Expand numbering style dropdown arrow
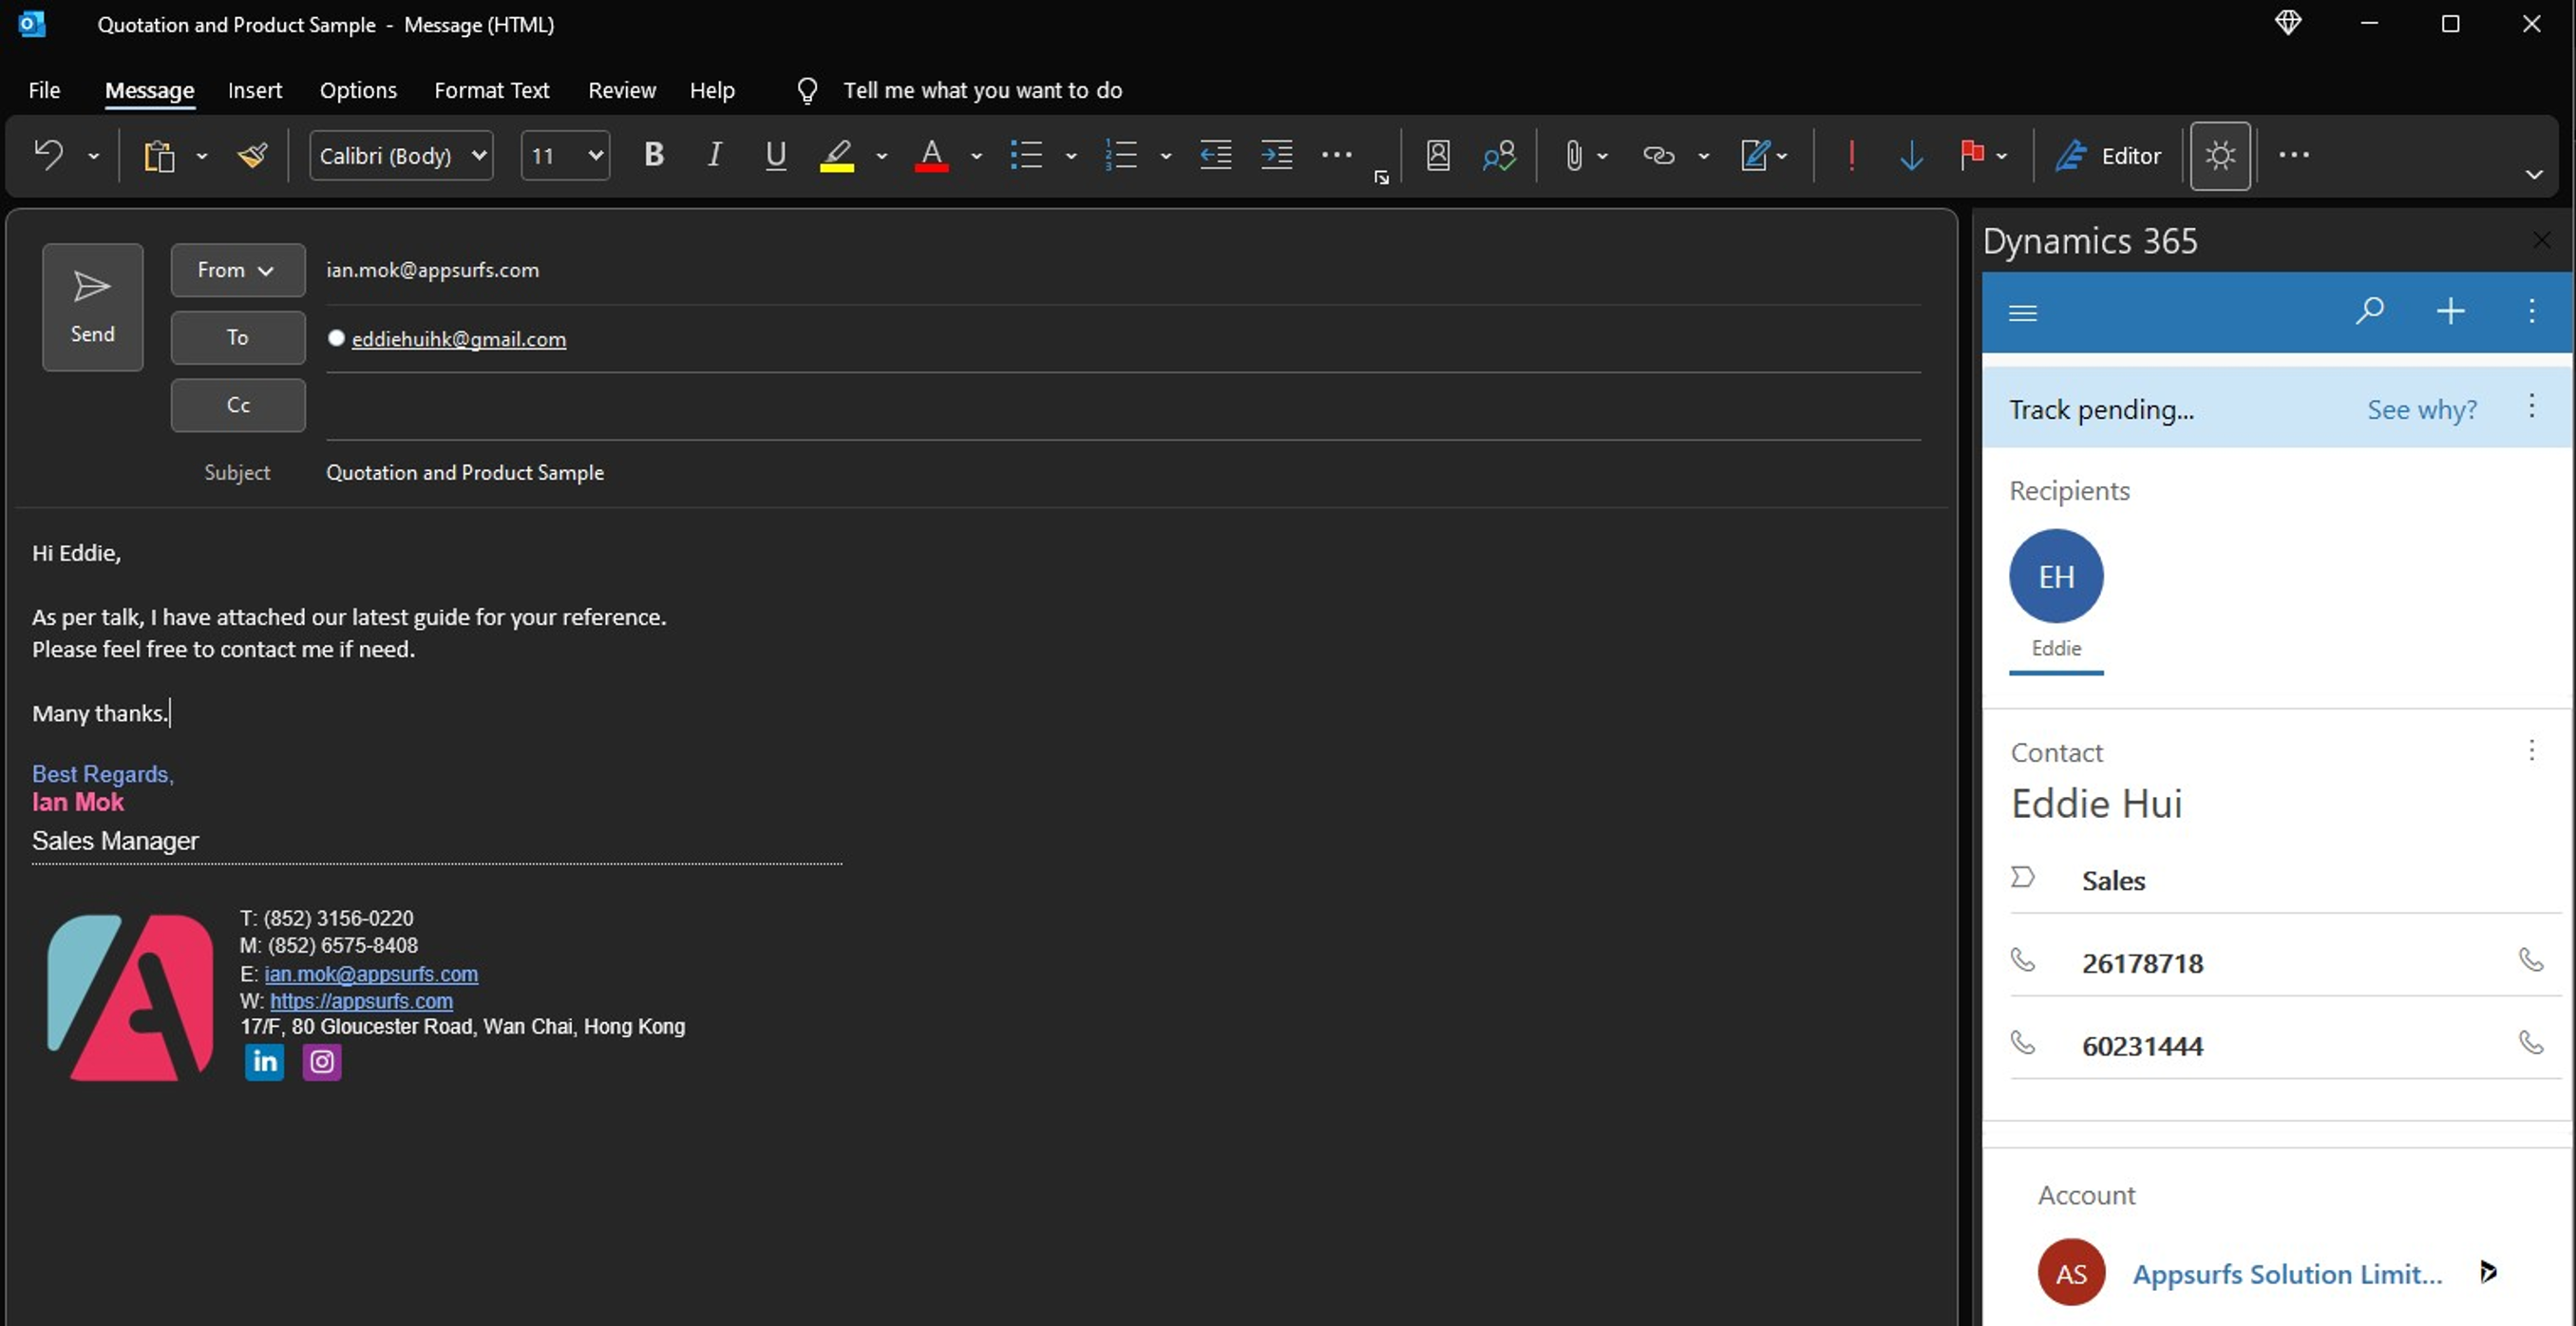 1165,156
